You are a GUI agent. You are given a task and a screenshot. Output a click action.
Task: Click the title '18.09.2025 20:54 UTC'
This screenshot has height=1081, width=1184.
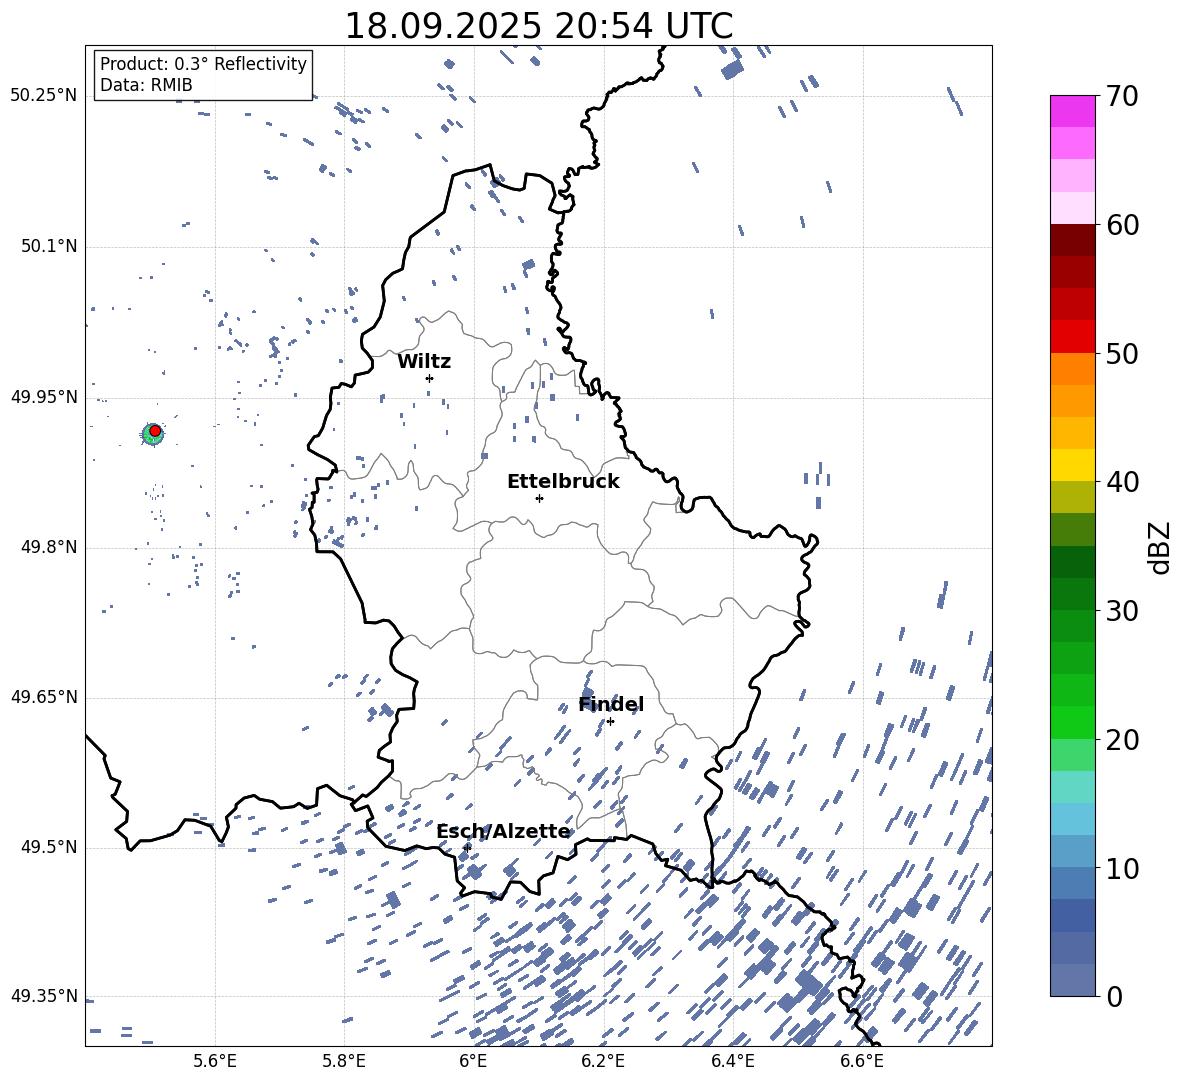tap(538, 26)
